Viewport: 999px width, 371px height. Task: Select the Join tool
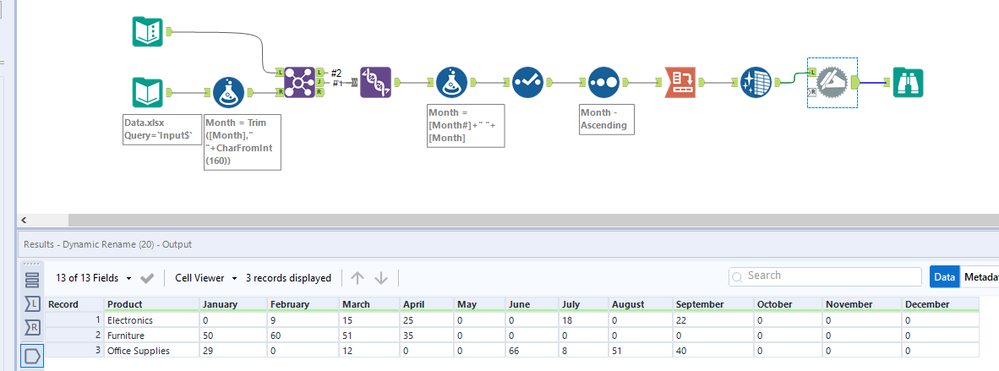tap(299, 82)
